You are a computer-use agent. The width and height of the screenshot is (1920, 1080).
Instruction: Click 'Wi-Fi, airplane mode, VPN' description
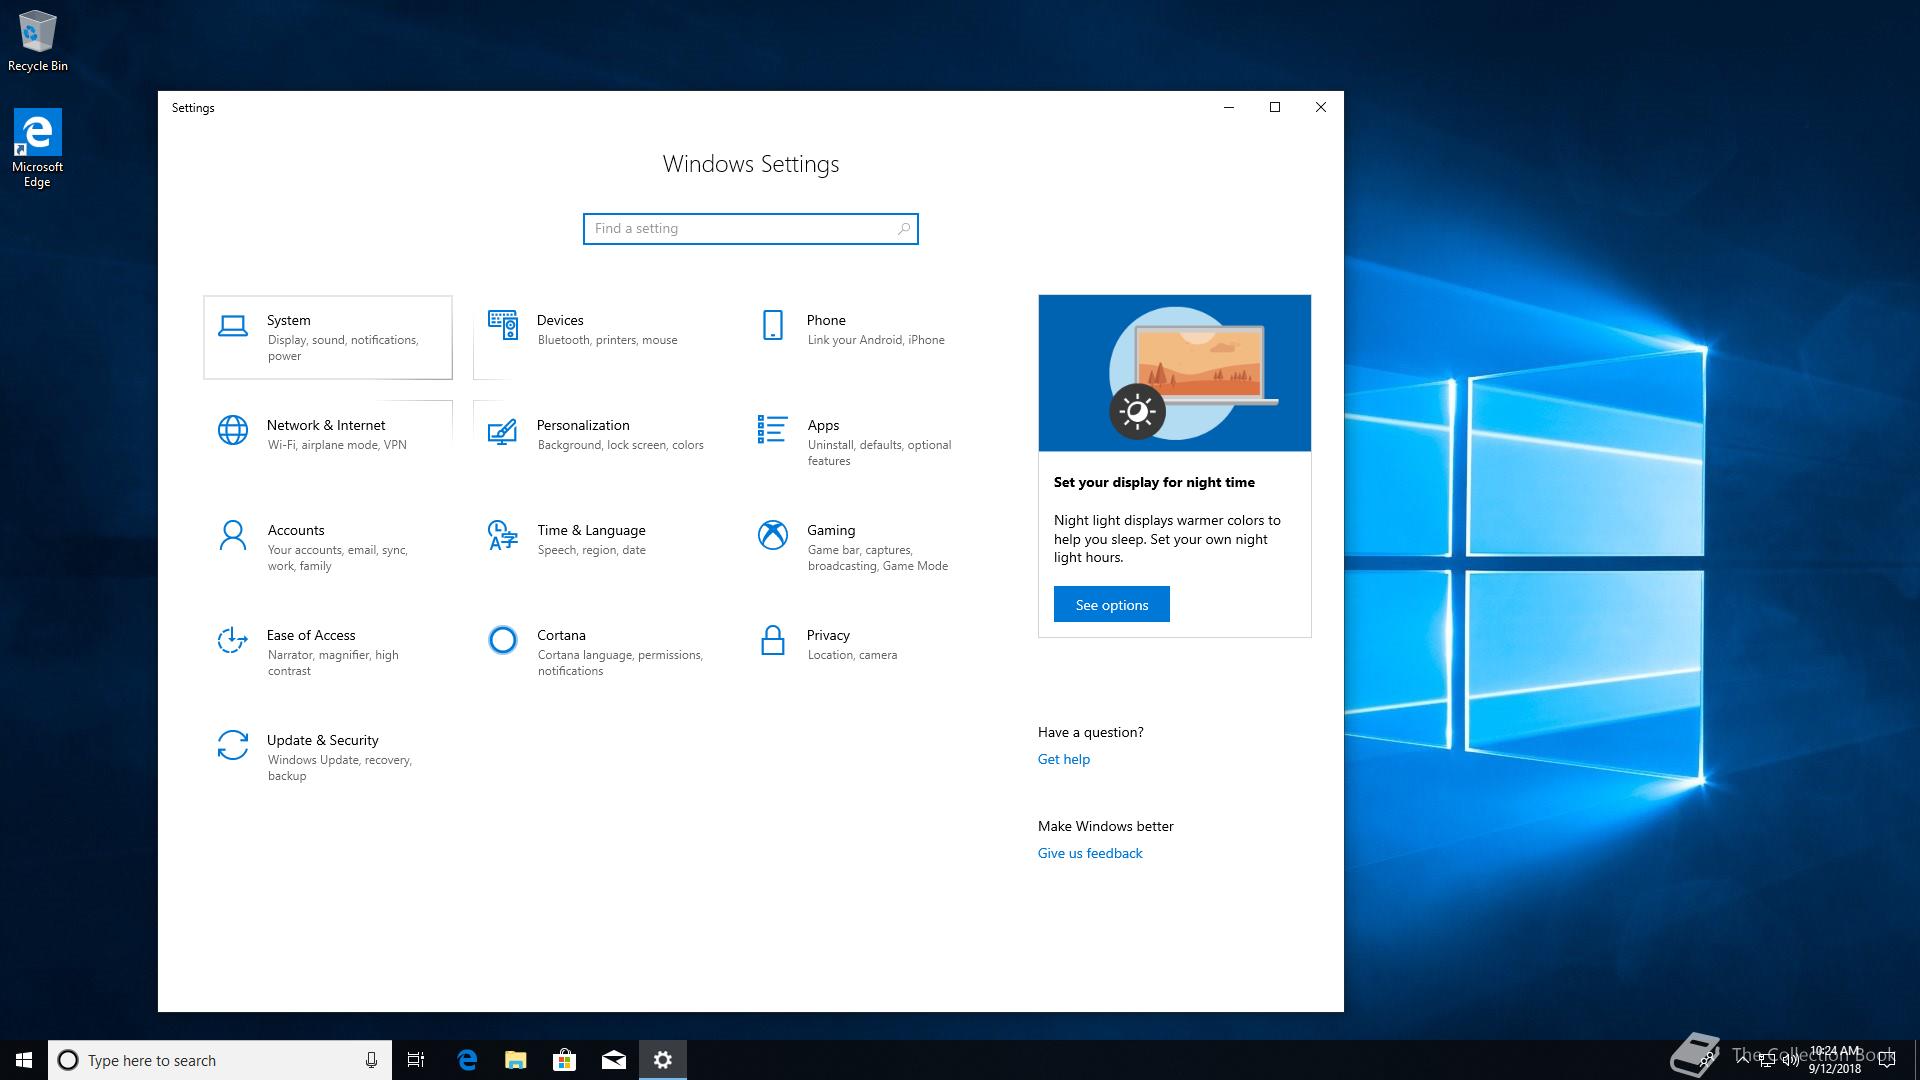click(337, 445)
